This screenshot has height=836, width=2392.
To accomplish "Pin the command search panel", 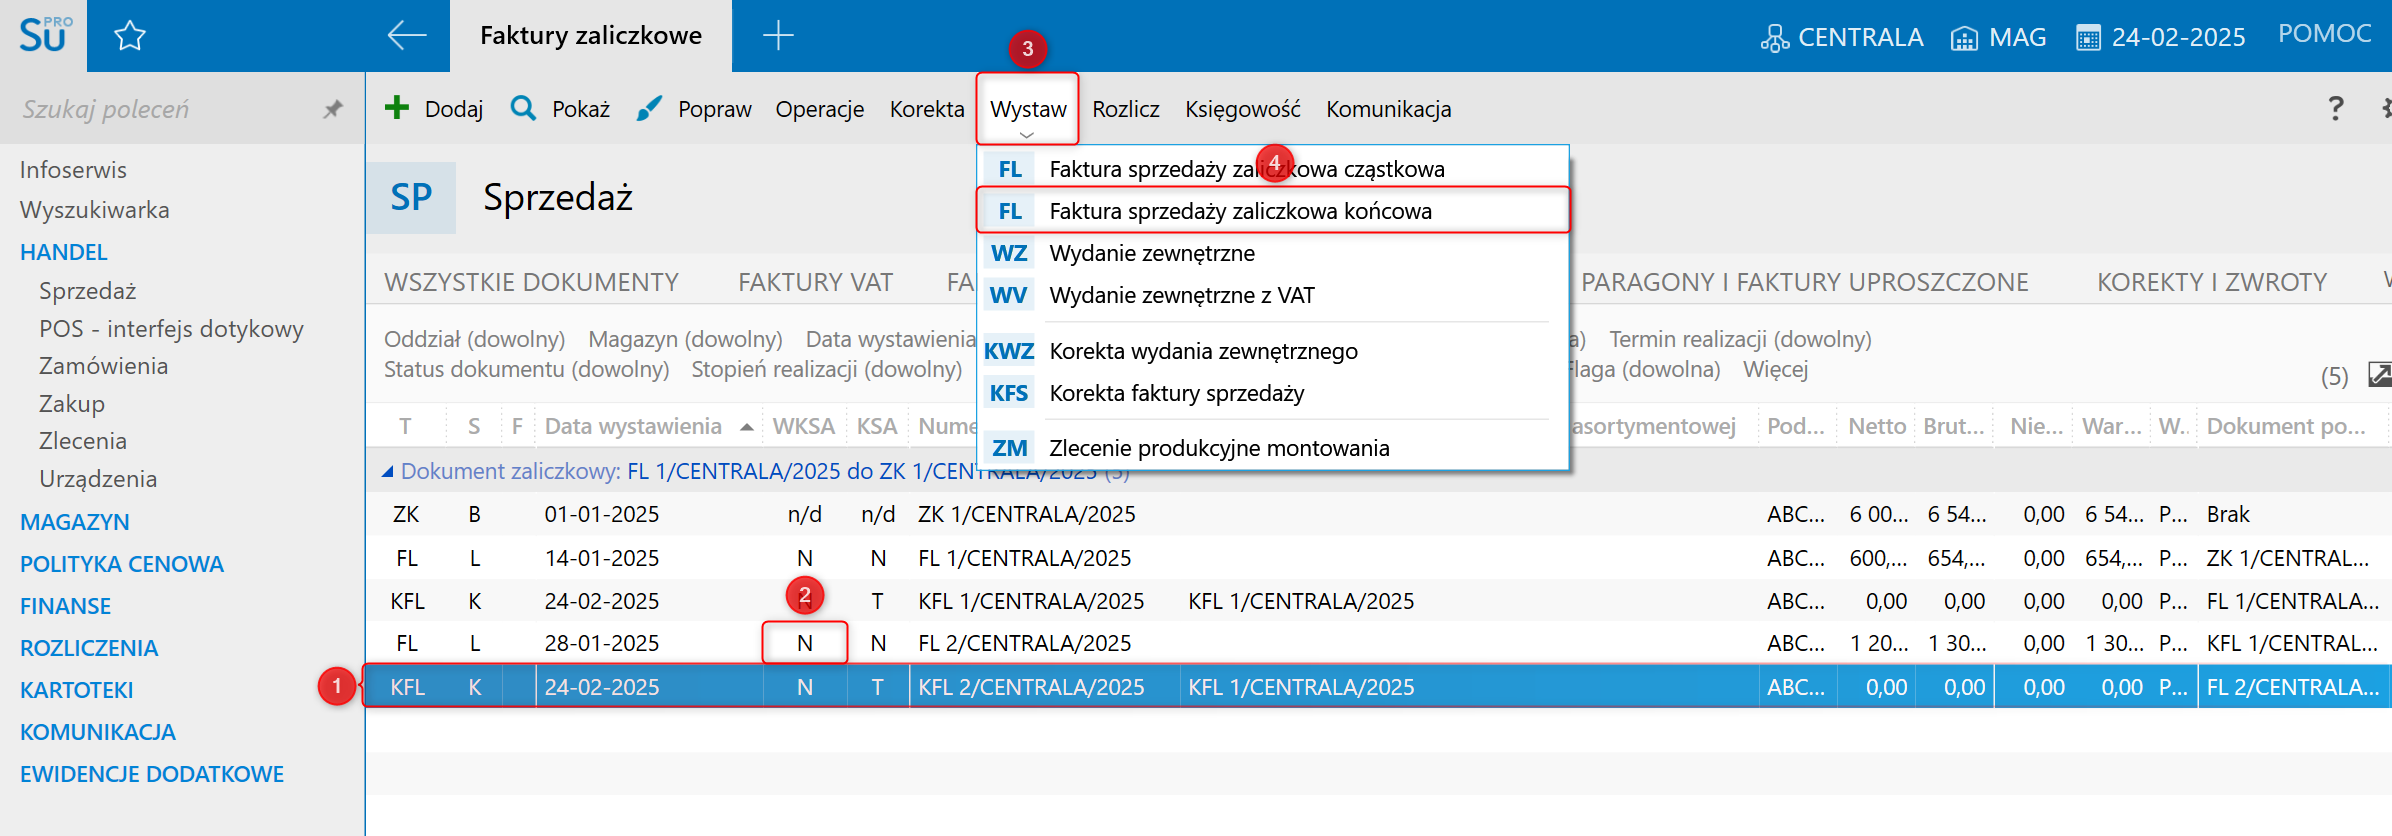I will (x=333, y=109).
